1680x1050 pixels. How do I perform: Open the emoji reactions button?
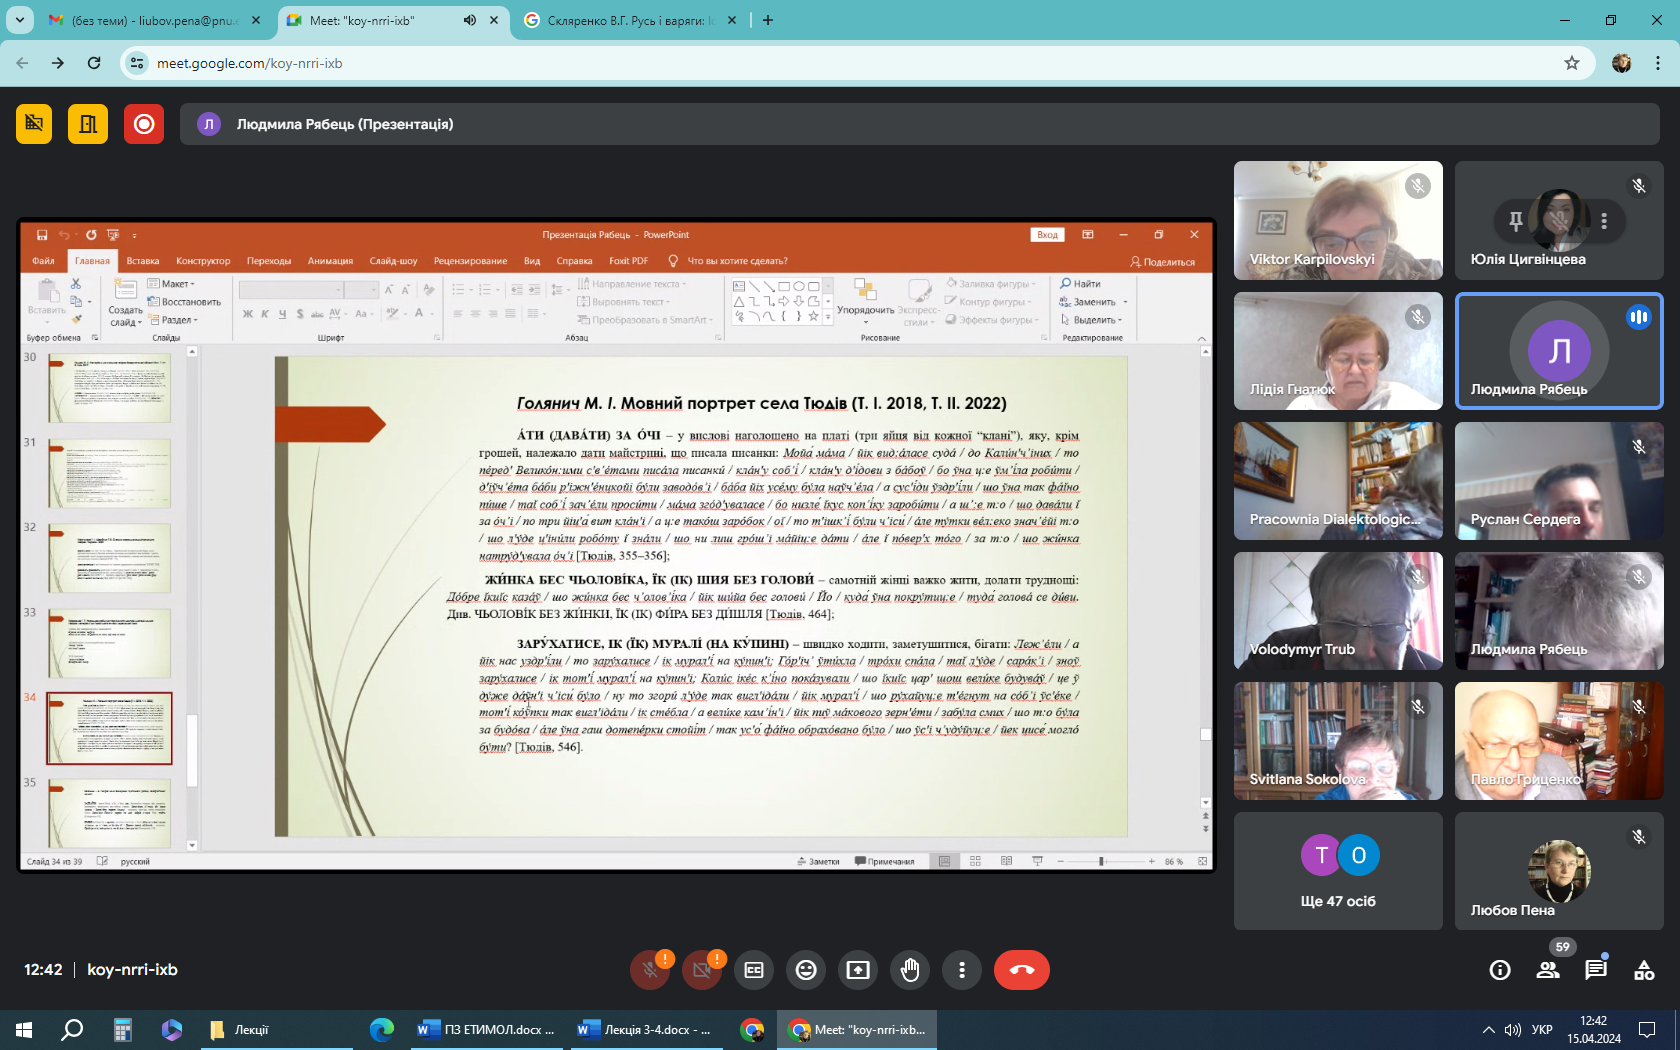click(806, 970)
